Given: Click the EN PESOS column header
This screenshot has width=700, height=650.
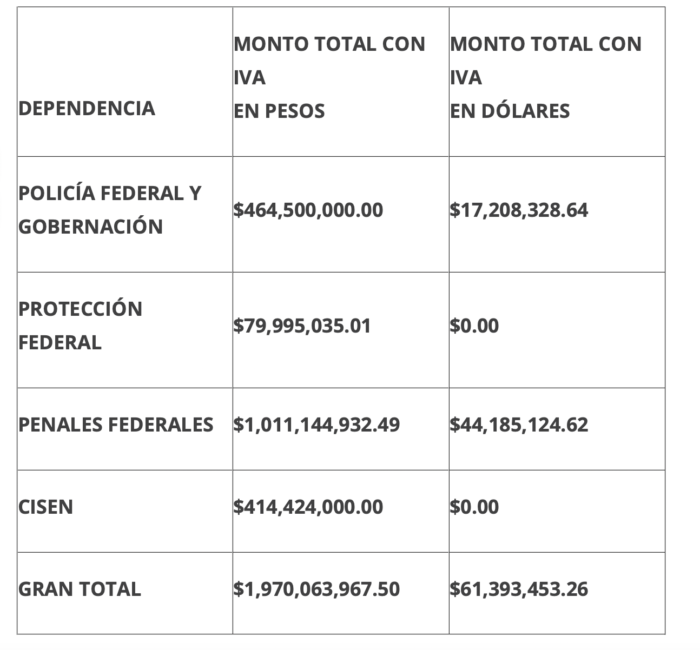Looking at the screenshot, I should pos(279,110).
